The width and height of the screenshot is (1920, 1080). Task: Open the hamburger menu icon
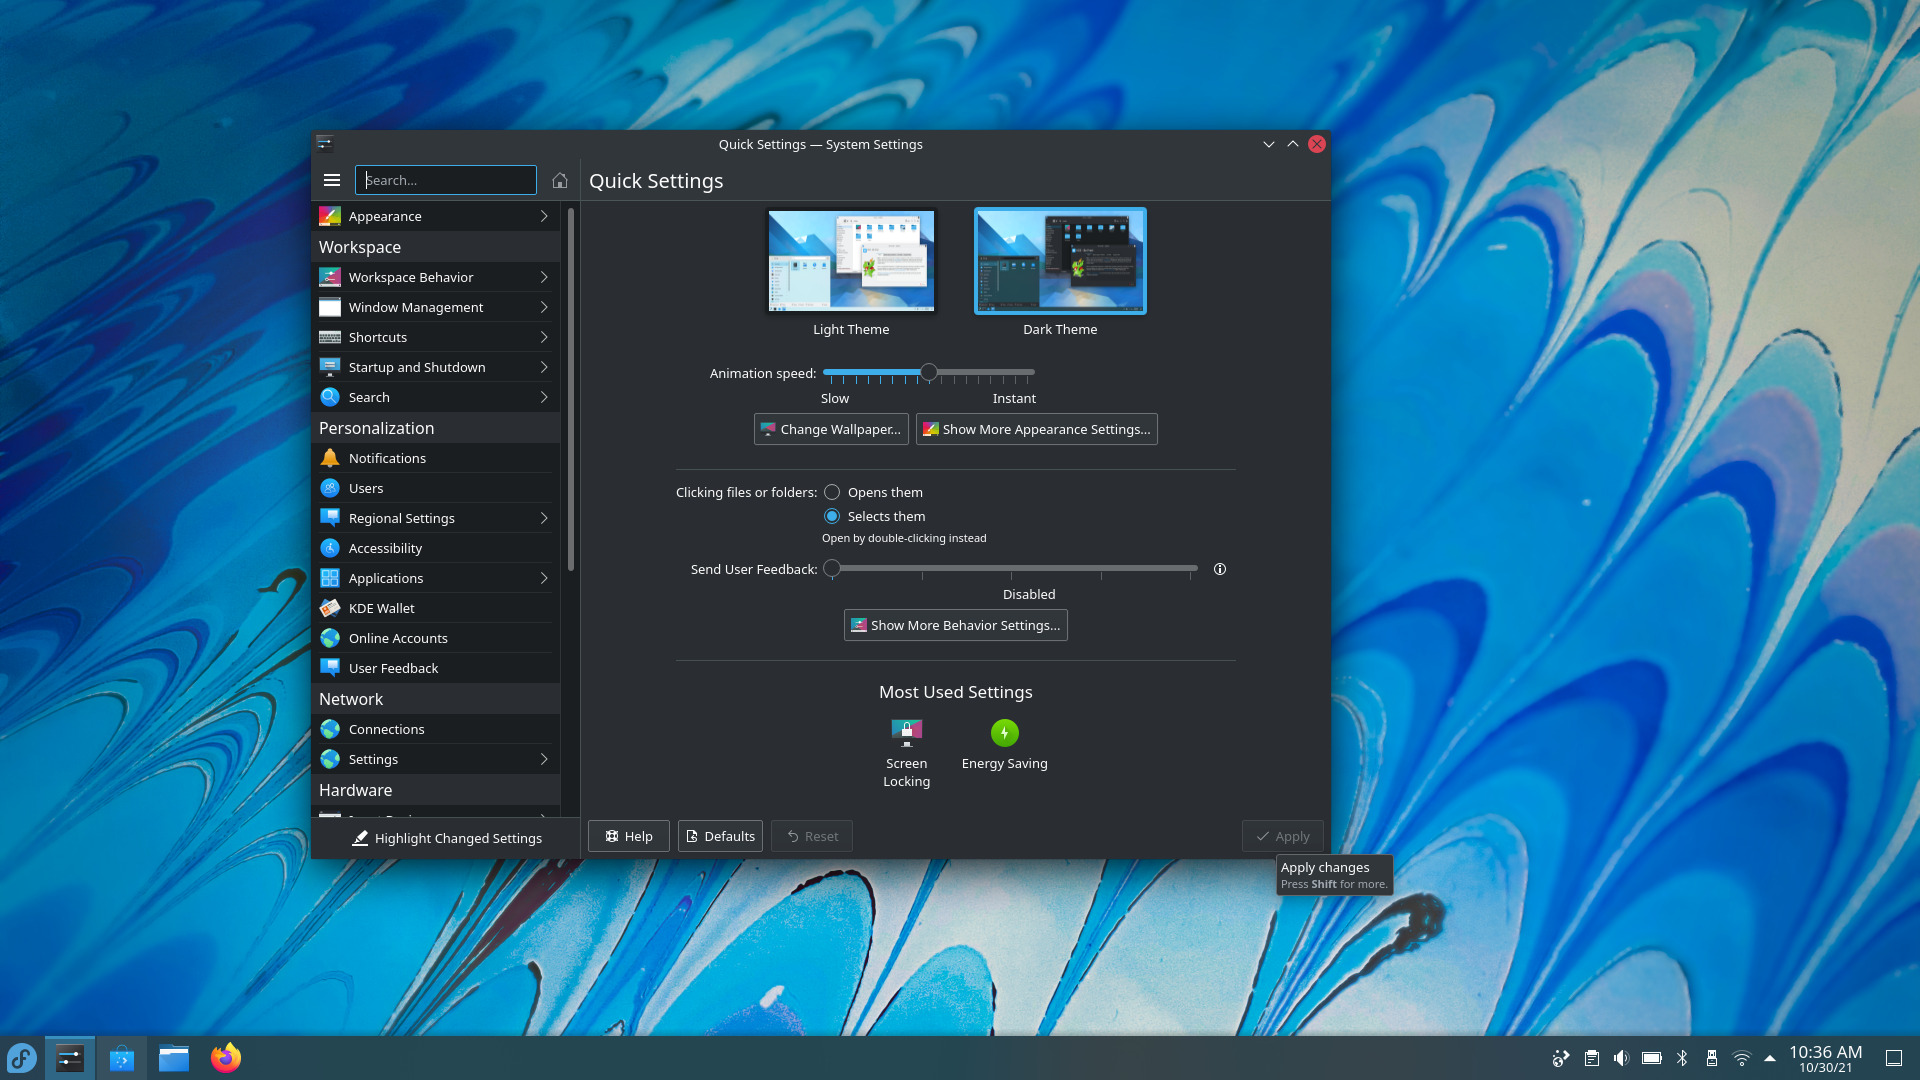coord(332,180)
